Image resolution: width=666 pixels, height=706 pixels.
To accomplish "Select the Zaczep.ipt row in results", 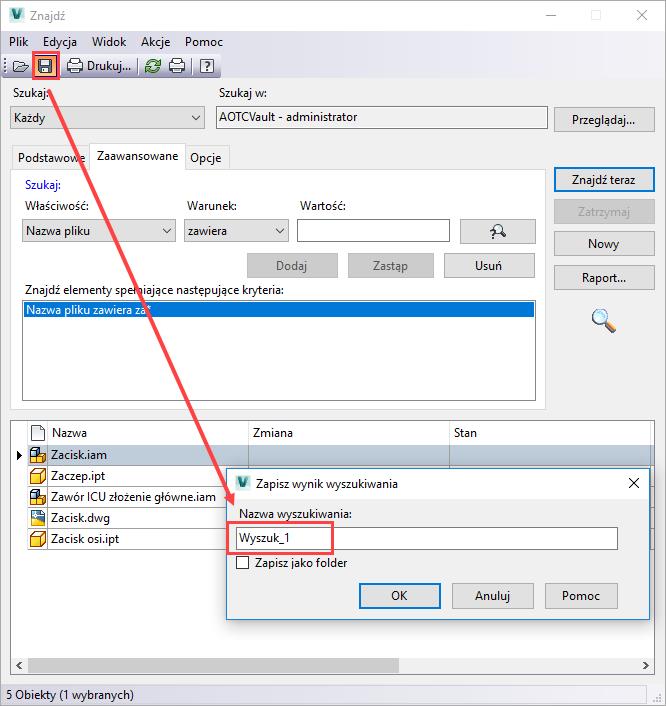I will click(80, 476).
